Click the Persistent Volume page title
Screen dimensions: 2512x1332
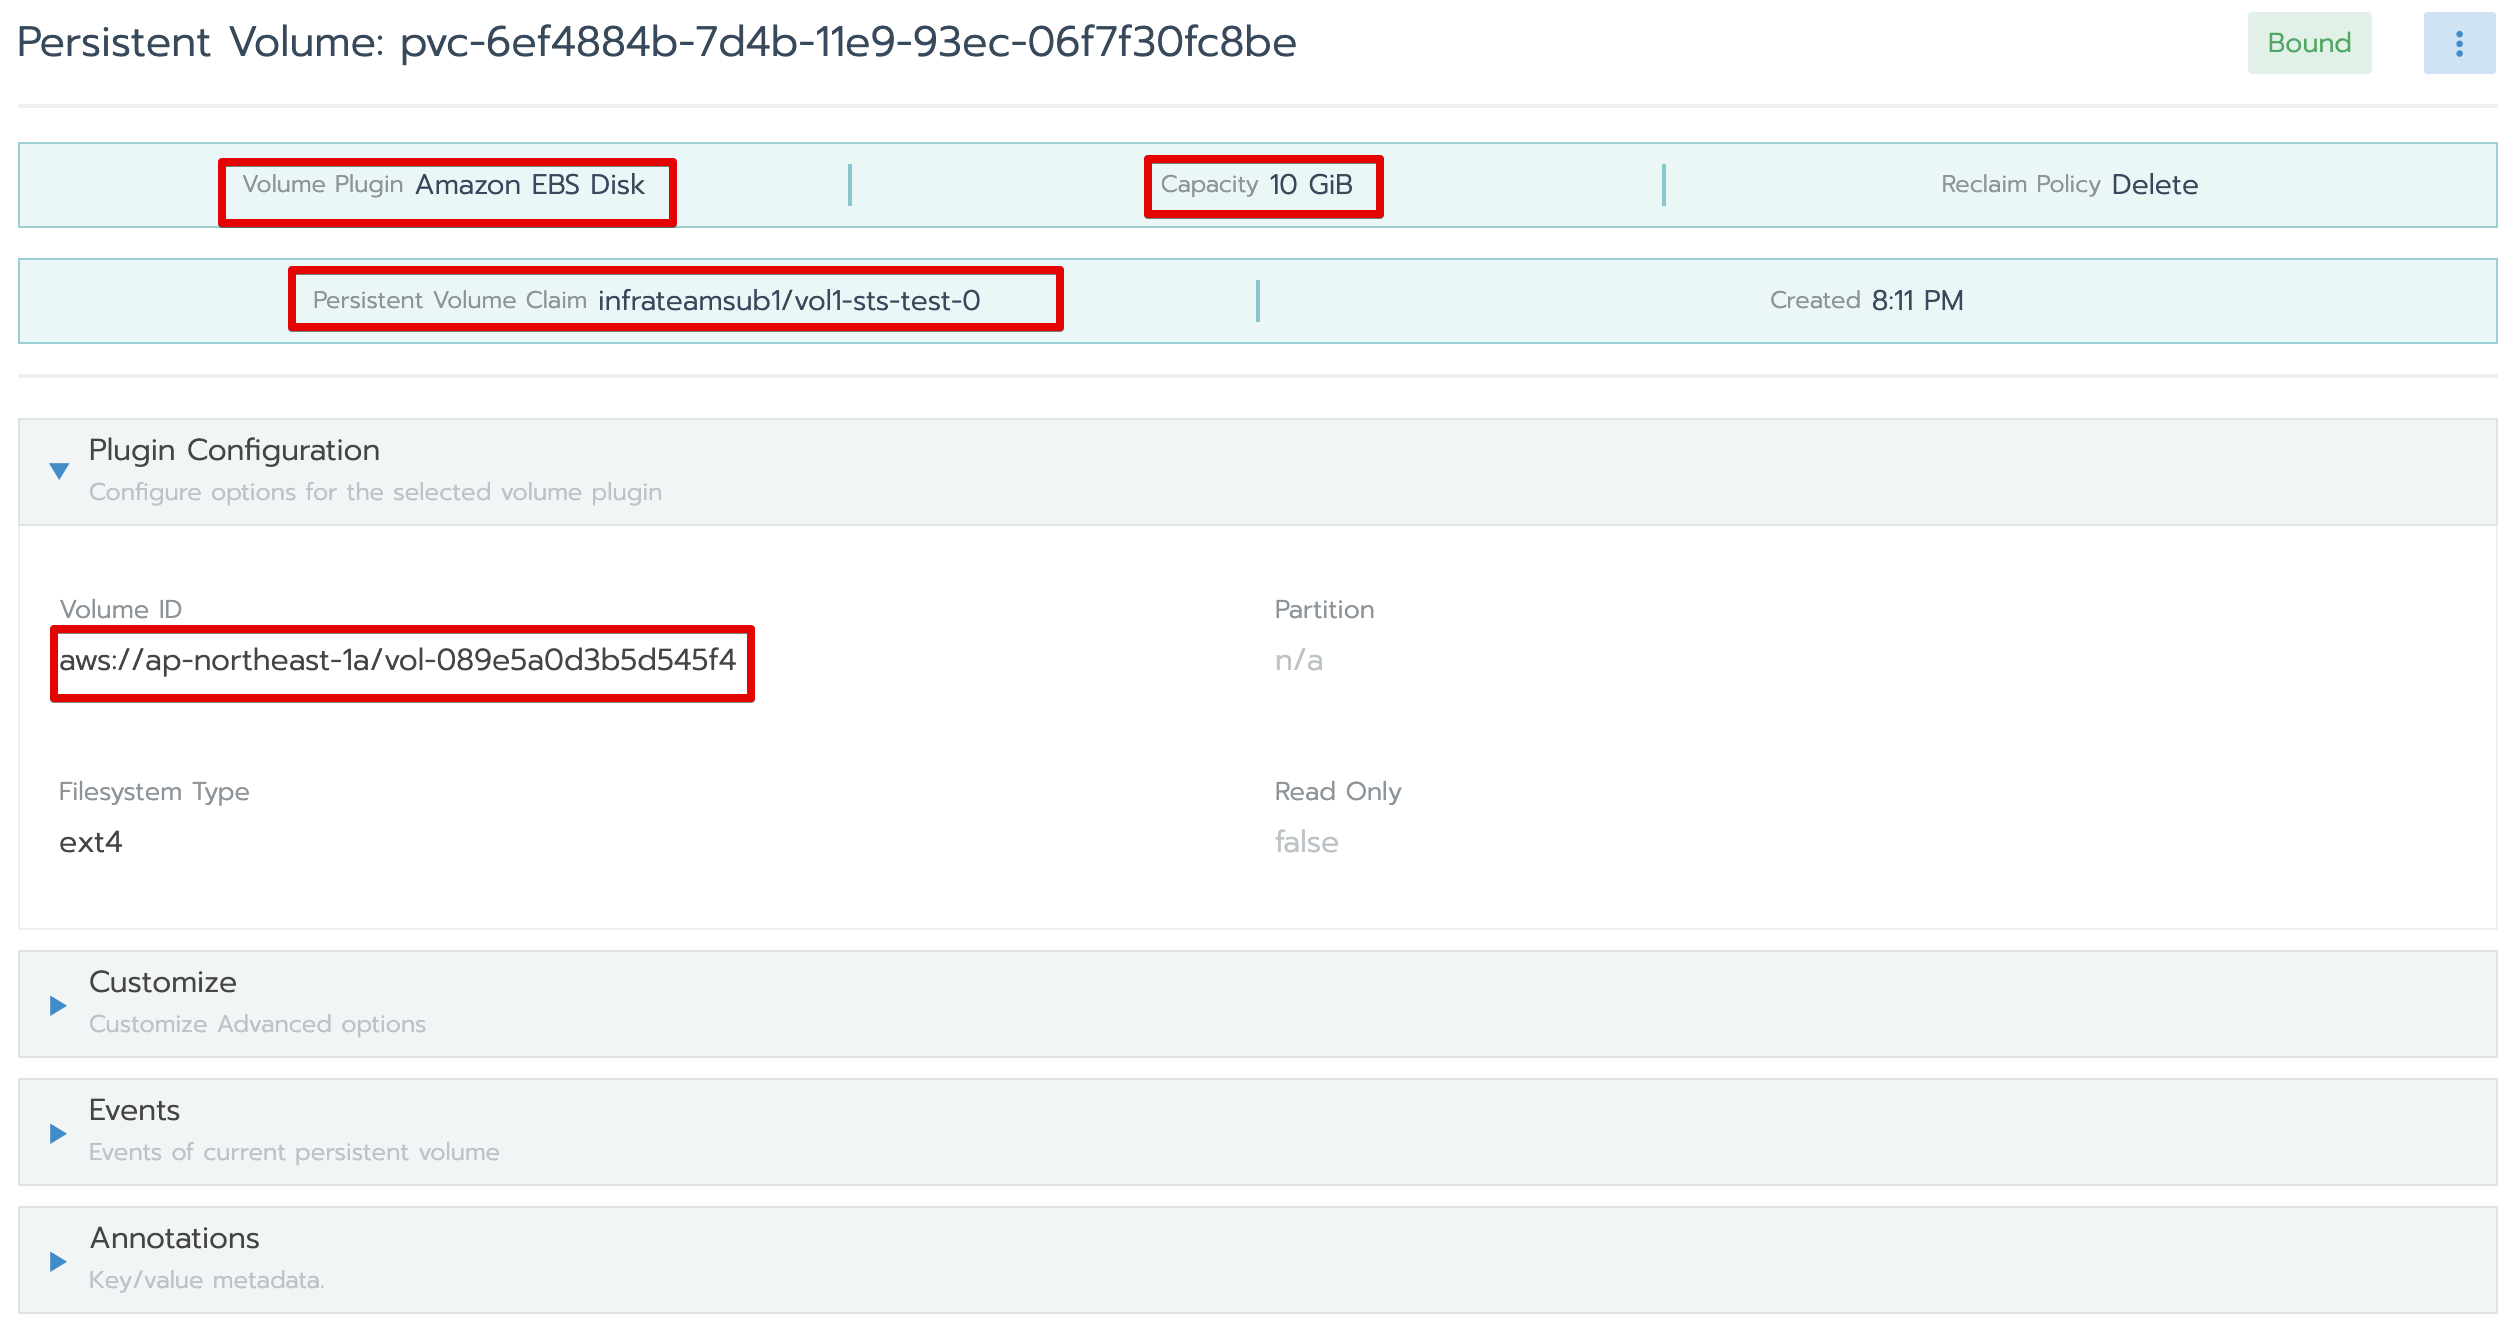coord(656,43)
